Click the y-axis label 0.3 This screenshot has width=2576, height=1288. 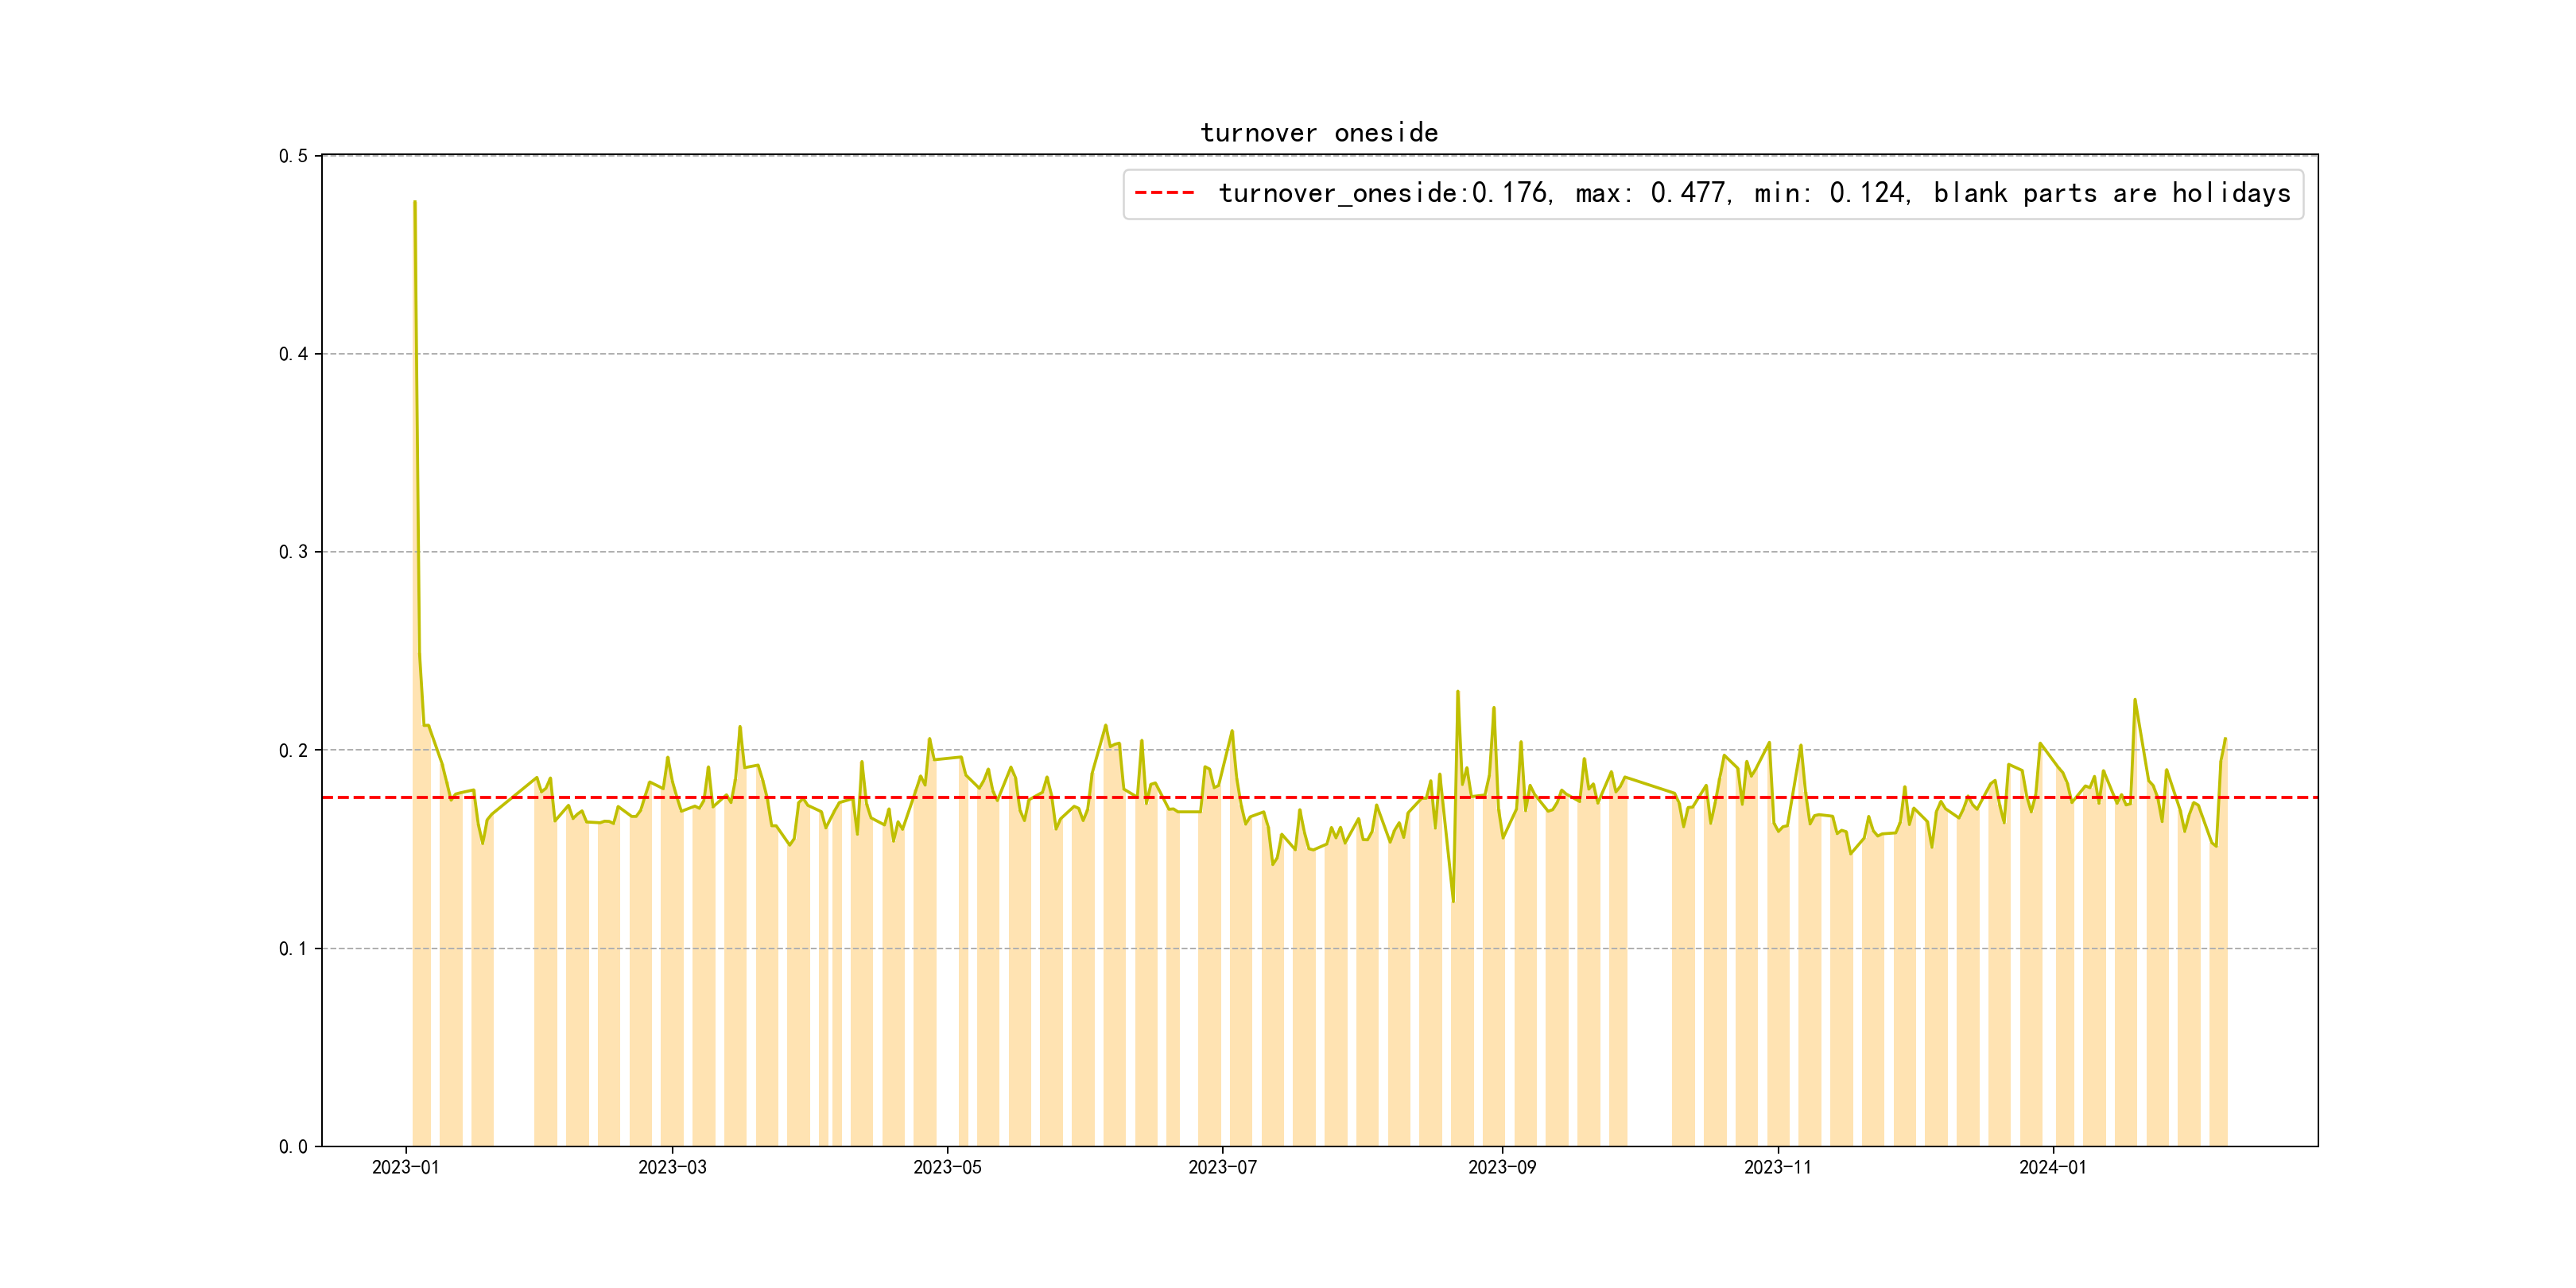pyautogui.click(x=293, y=552)
